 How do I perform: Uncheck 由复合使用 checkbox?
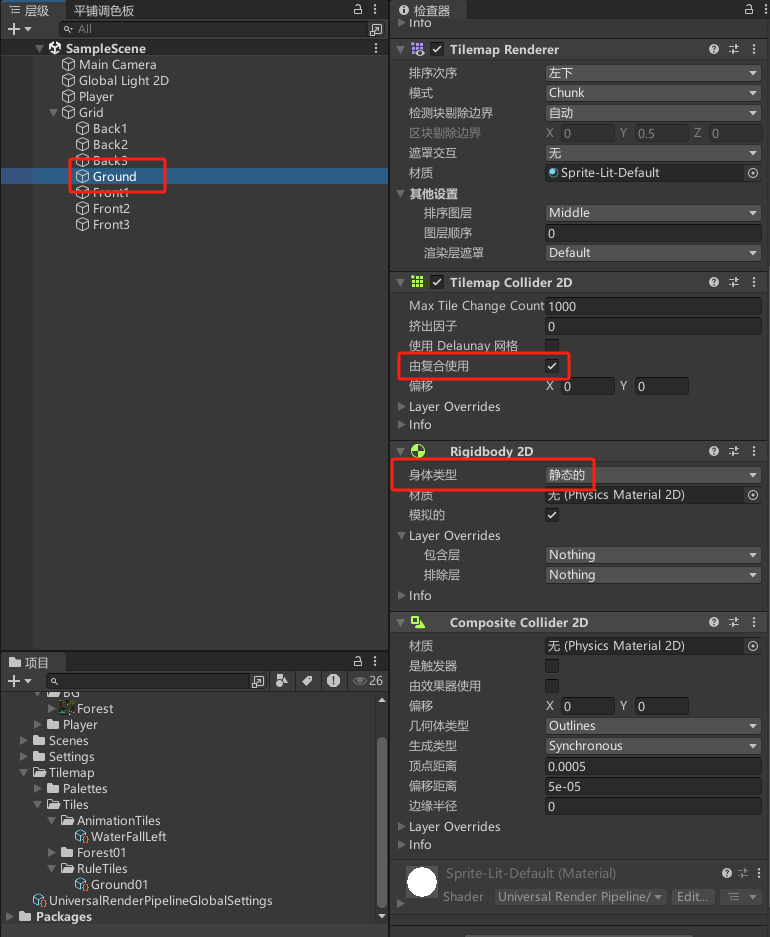click(x=552, y=366)
